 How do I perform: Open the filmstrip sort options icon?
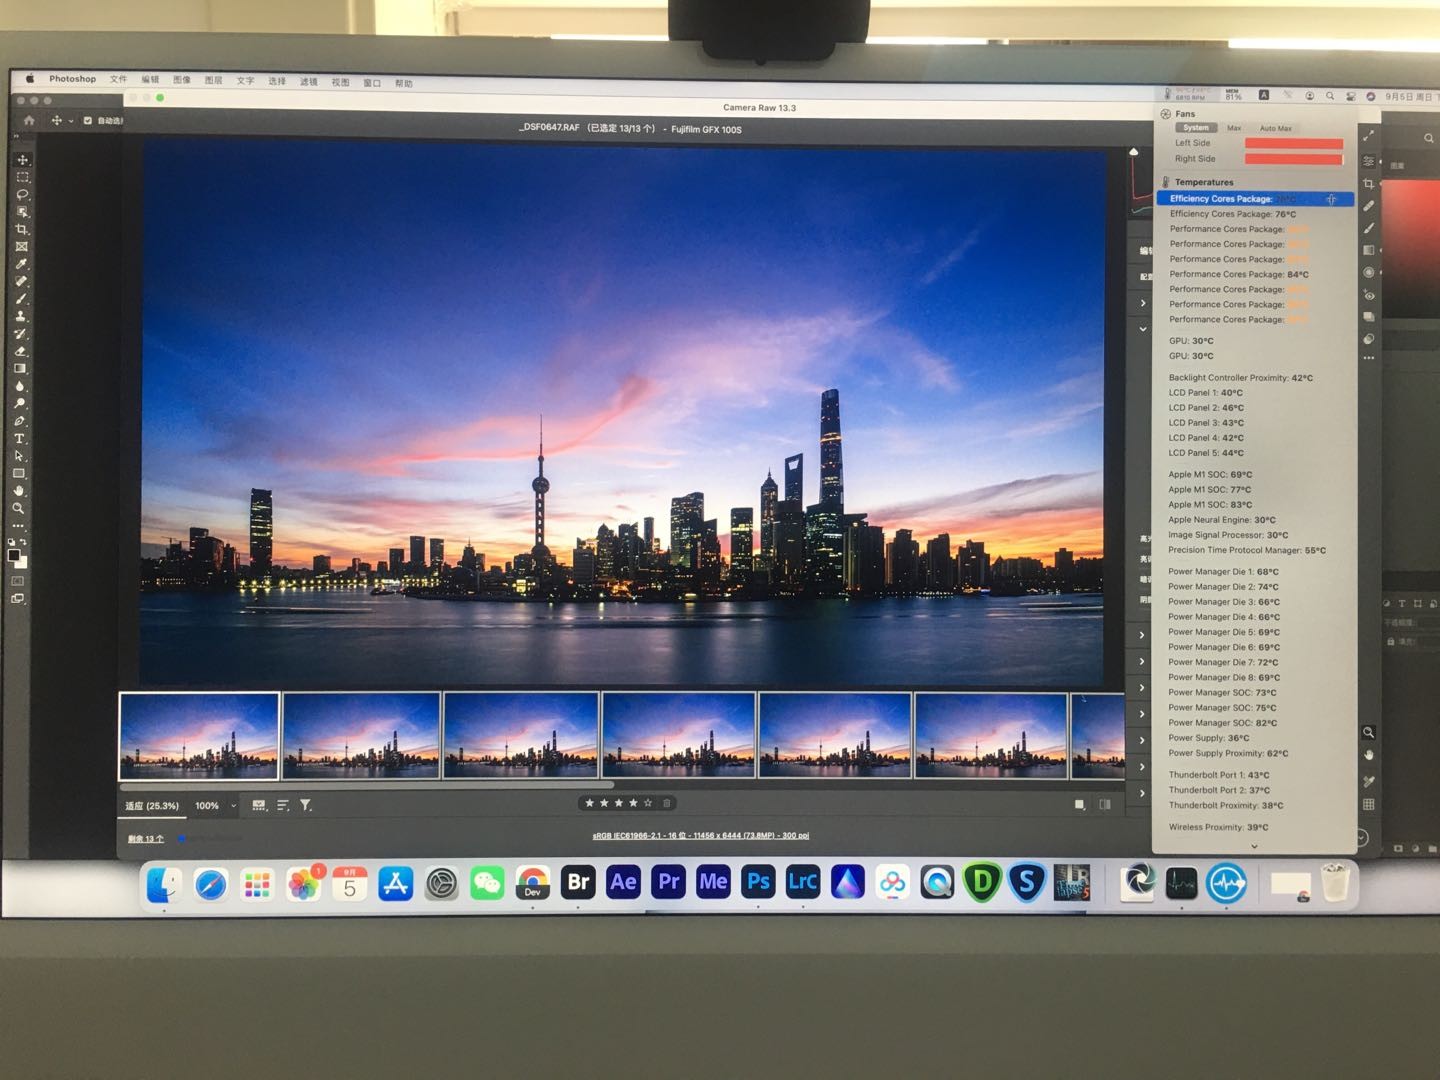(x=283, y=805)
